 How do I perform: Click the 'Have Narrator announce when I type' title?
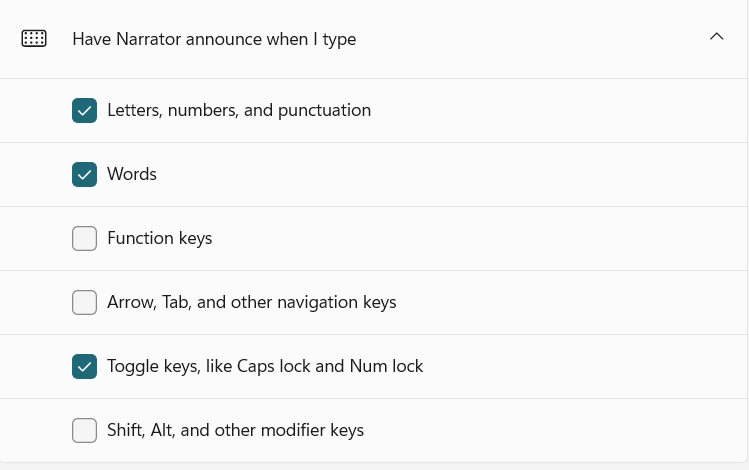point(214,39)
